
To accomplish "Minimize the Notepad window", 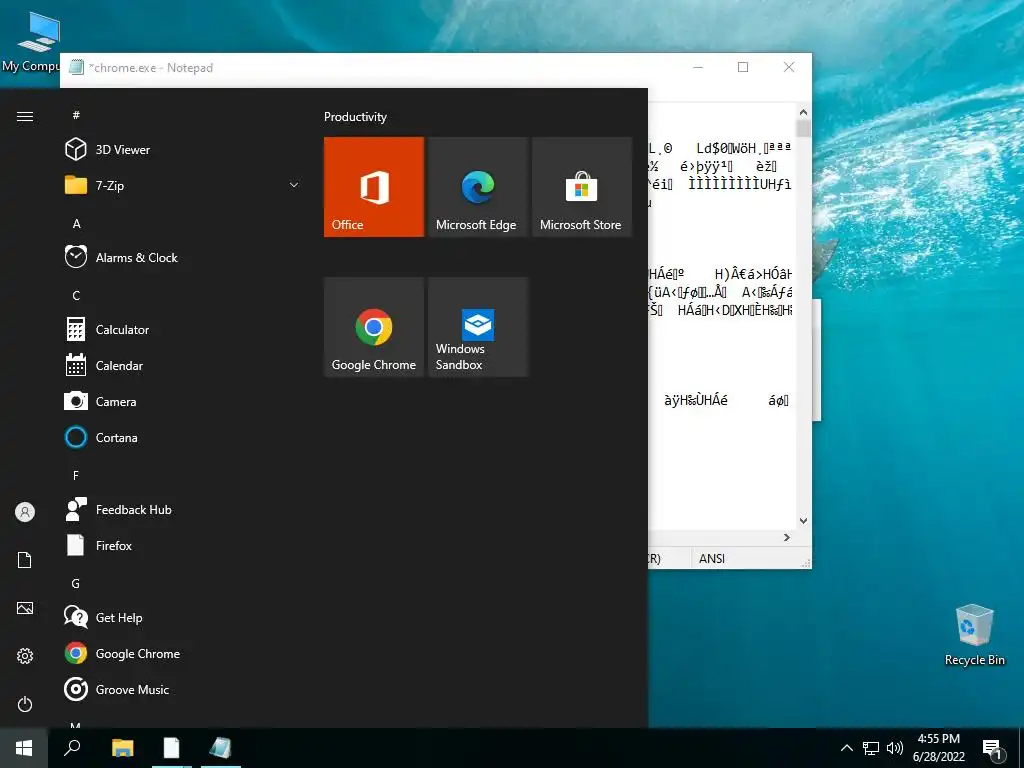I will pyautogui.click(x=698, y=67).
